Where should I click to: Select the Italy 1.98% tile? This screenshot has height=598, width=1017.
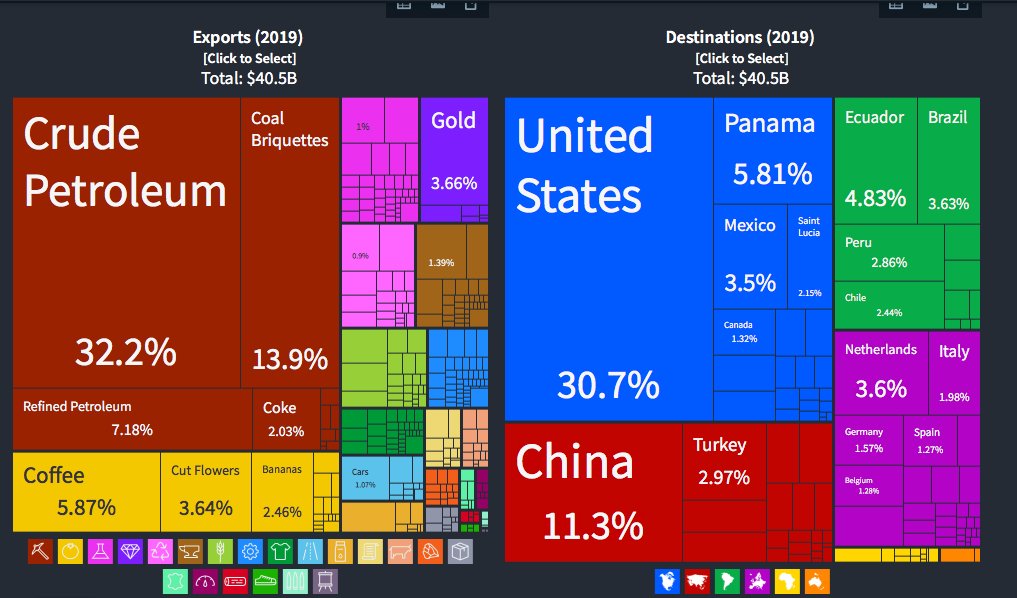coord(954,373)
